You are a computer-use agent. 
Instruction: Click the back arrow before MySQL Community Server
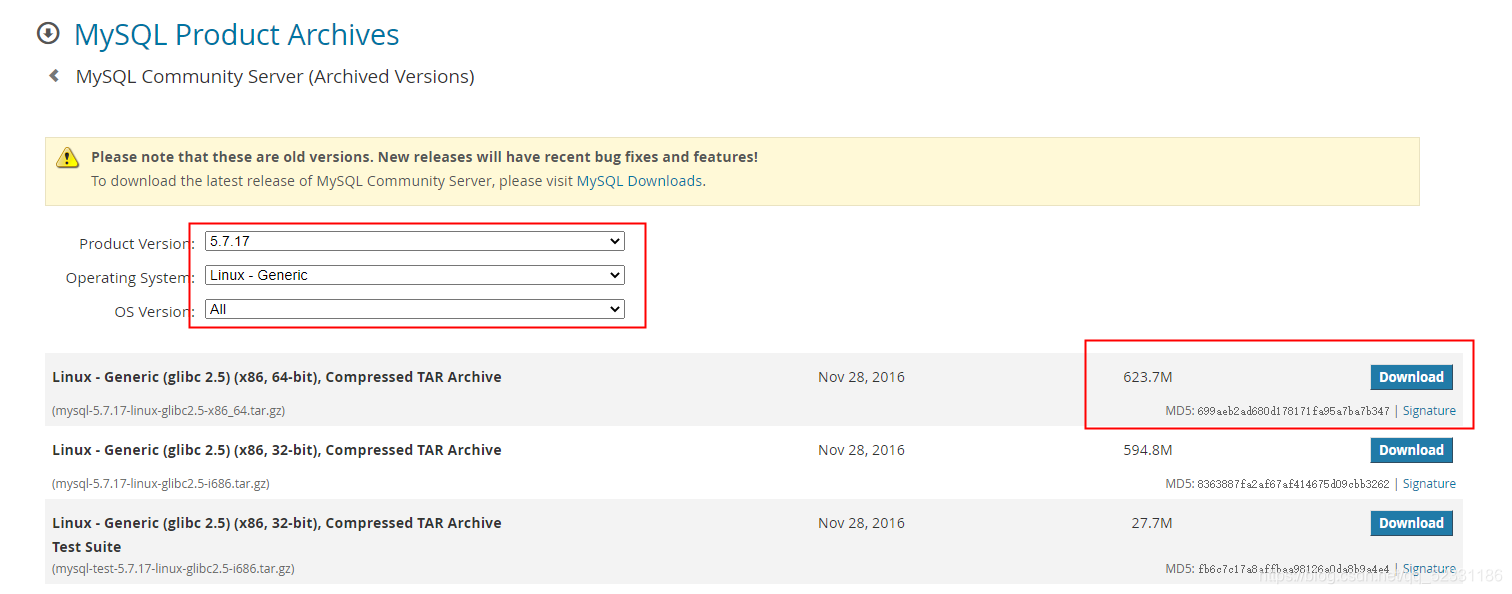click(x=54, y=76)
